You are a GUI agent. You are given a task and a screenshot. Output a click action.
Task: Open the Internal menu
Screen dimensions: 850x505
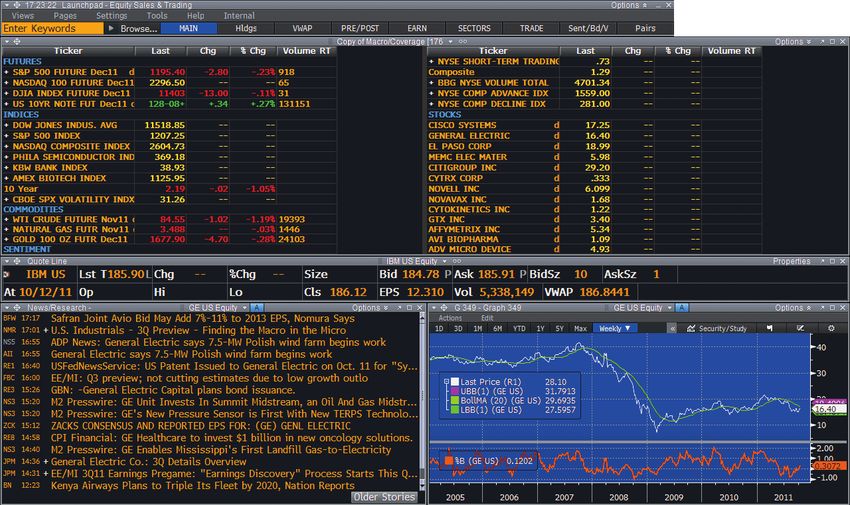(x=239, y=16)
